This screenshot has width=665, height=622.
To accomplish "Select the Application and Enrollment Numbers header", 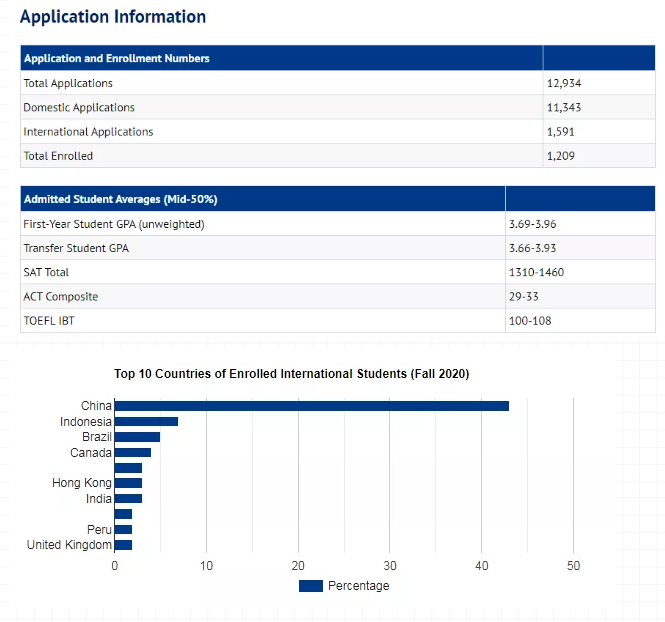I will [x=117, y=58].
